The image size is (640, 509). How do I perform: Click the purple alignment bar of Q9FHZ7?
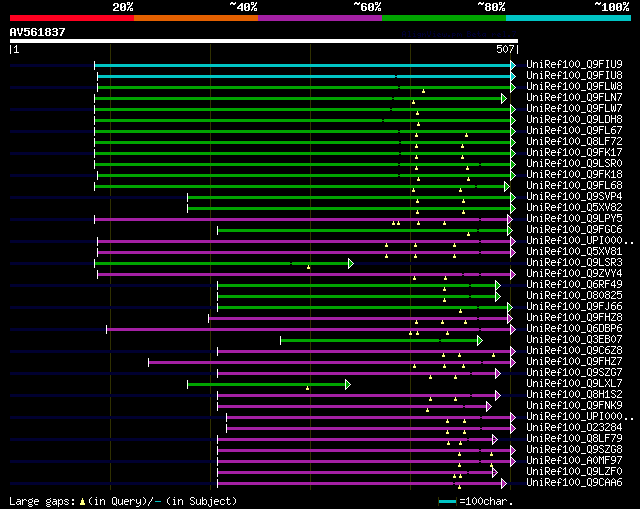329,362
